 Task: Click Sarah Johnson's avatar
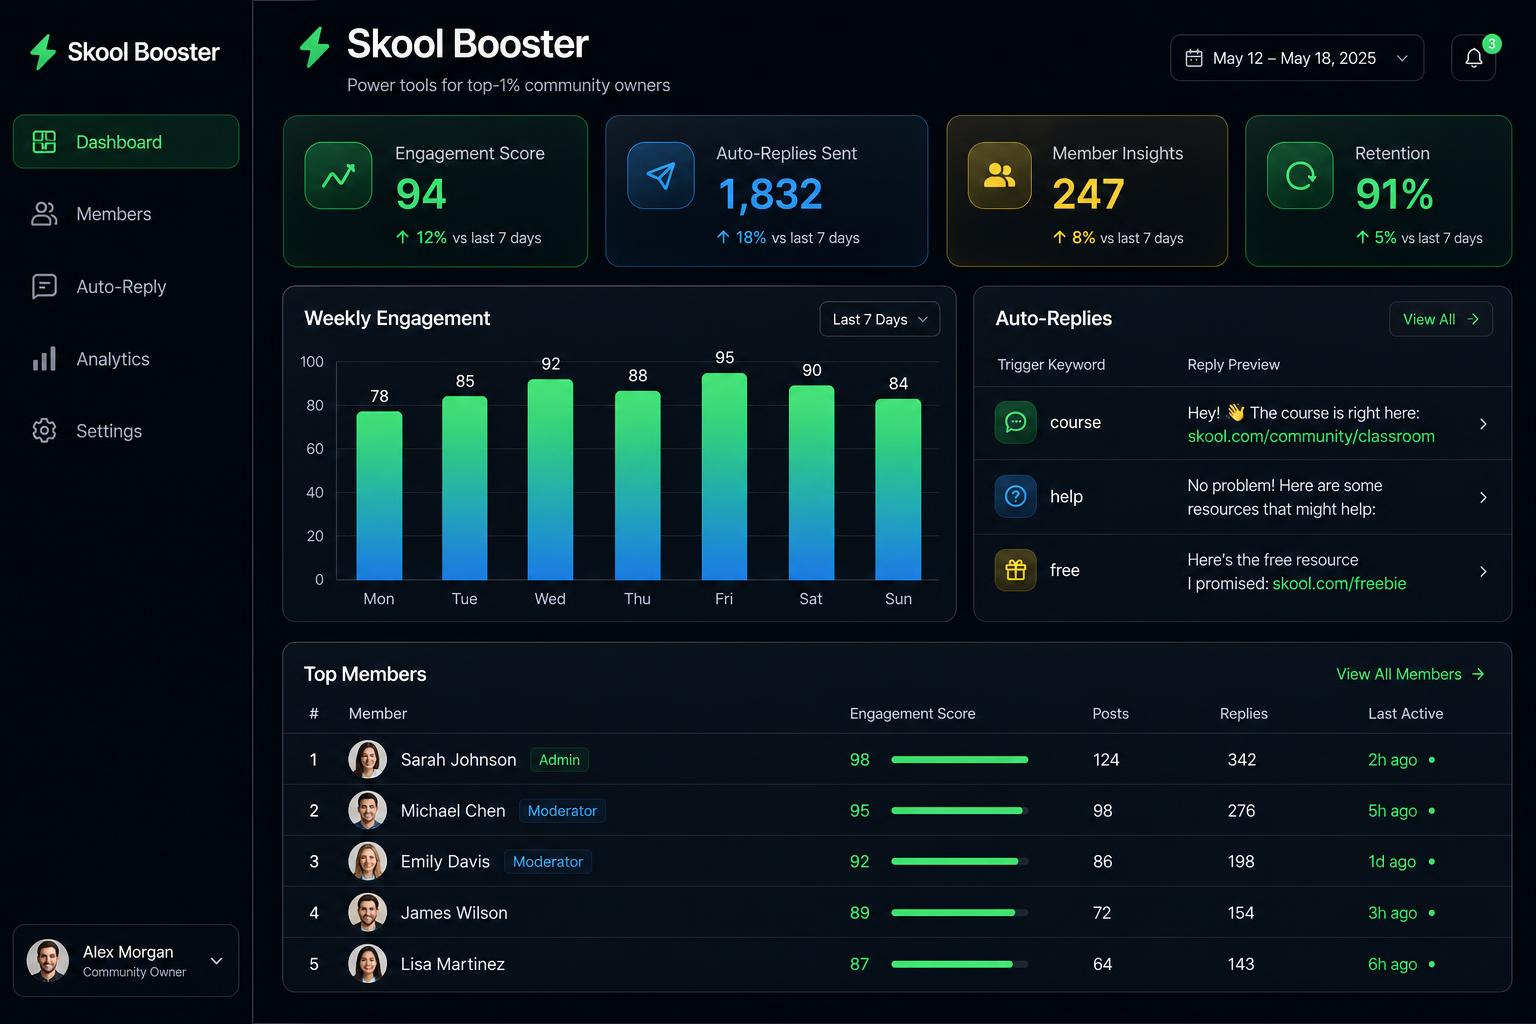point(367,760)
